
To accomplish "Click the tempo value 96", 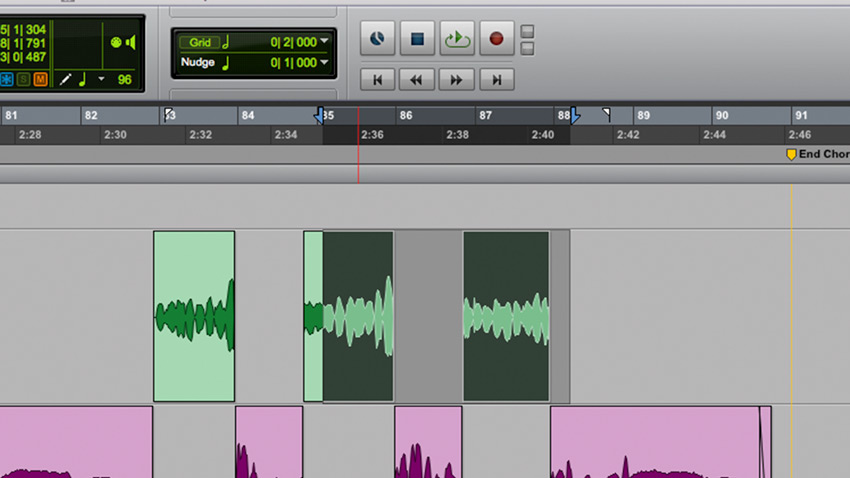I will click(125, 80).
